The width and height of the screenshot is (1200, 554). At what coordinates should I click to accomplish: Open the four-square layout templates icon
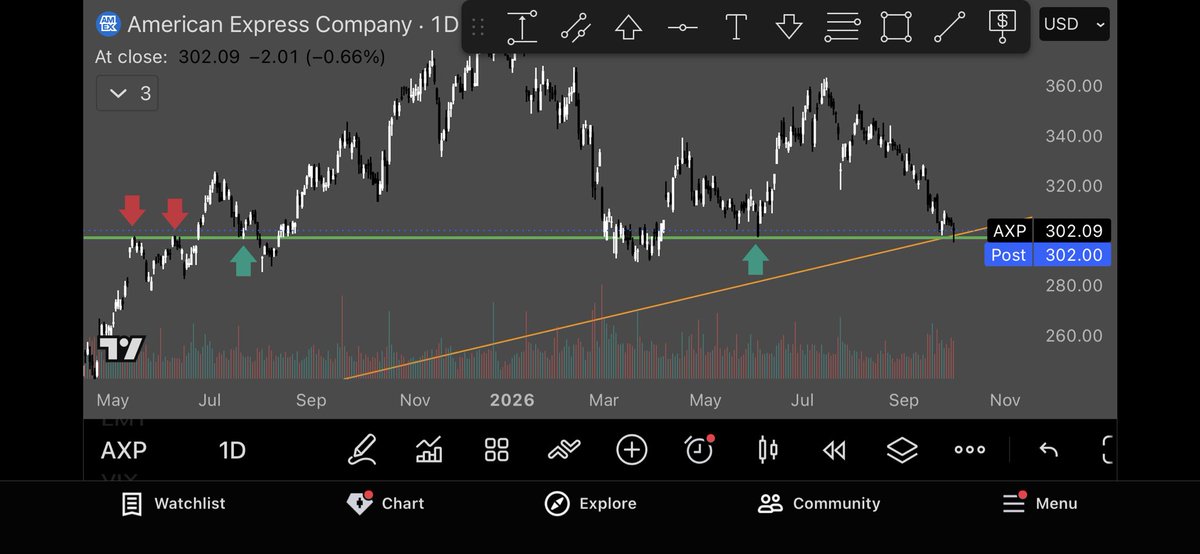coord(497,450)
